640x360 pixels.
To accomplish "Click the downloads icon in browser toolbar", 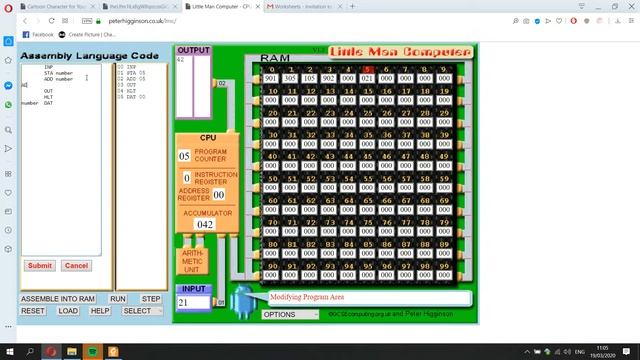I will [618, 21].
